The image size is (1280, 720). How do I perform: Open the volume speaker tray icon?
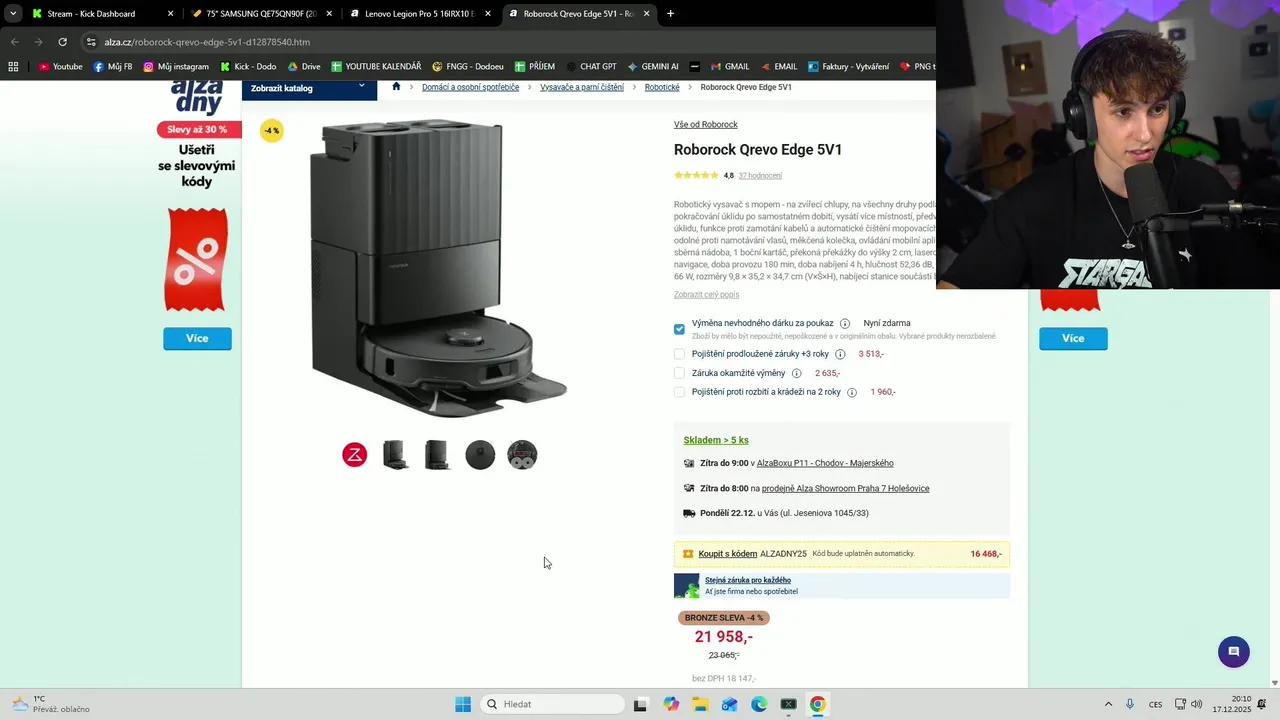[1197, 704]
